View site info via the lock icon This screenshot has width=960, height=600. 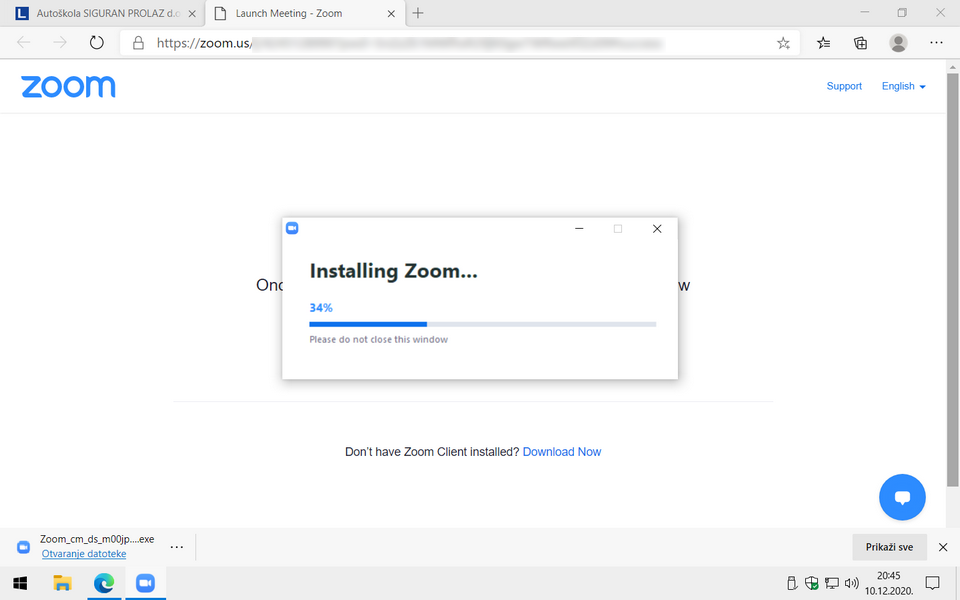tap(138, 43)
